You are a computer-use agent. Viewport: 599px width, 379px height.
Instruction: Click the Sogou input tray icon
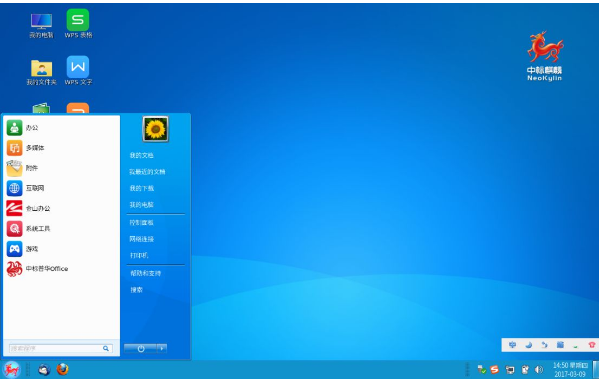(495, 369)
